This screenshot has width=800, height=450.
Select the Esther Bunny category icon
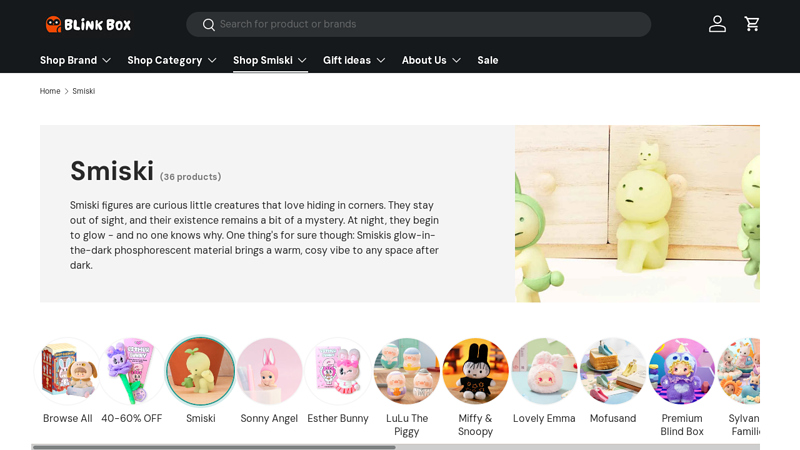coord(338,371)
